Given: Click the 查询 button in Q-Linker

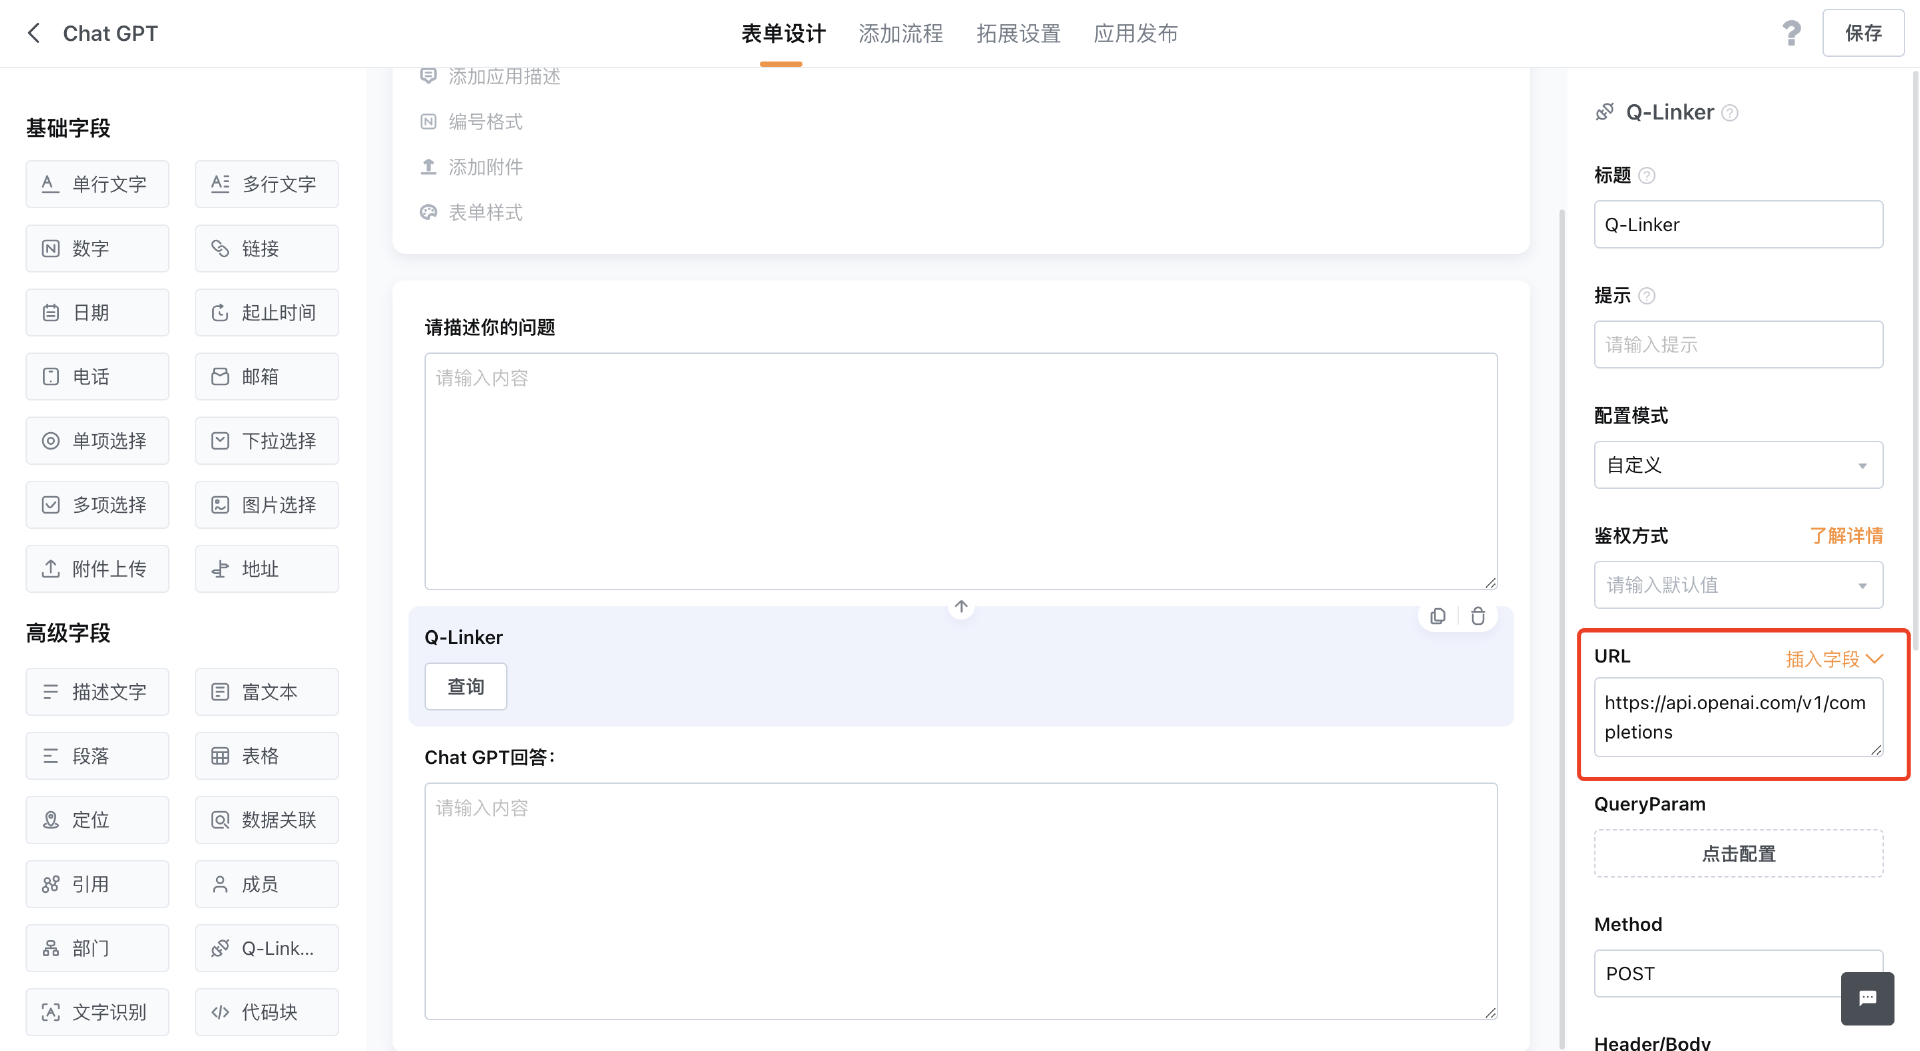Looking at the screenshot, I should click(465, 686).
